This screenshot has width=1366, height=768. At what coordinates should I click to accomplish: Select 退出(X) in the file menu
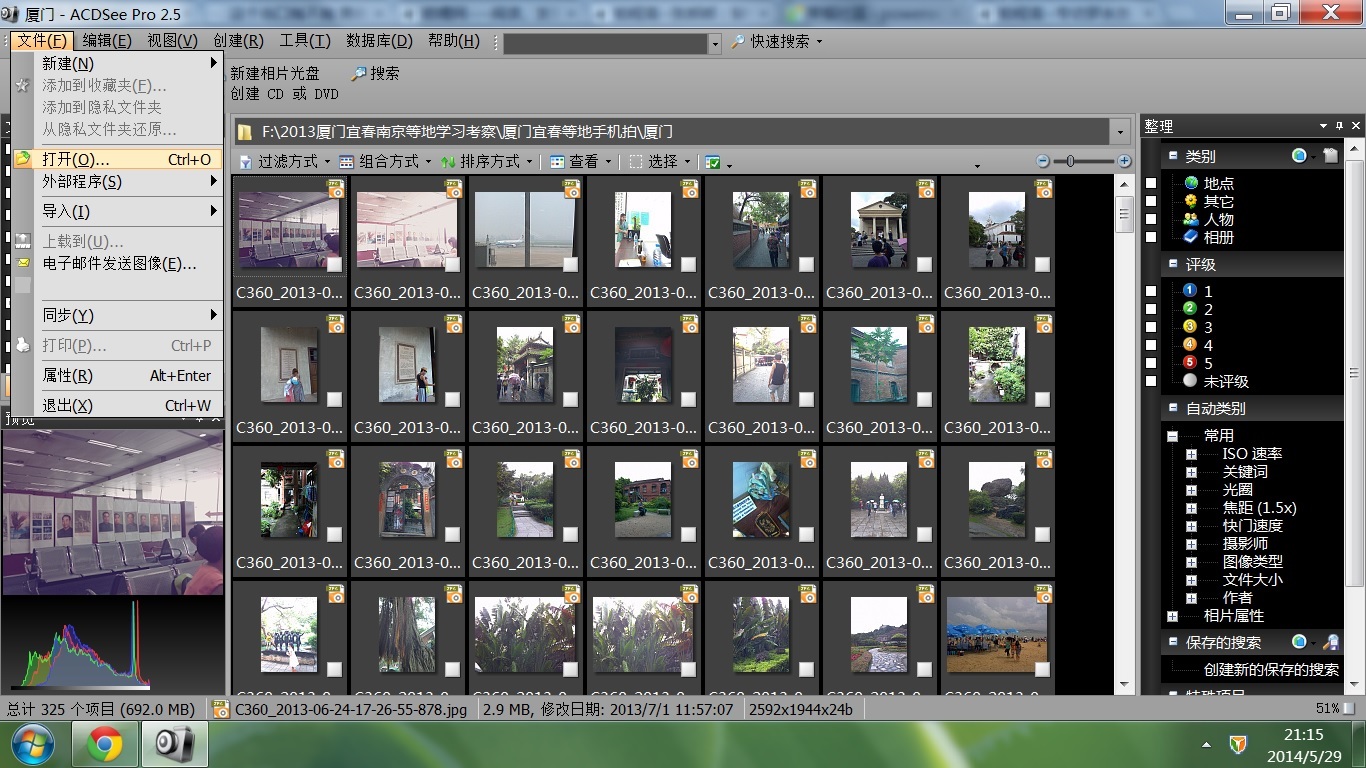[118, 405]
